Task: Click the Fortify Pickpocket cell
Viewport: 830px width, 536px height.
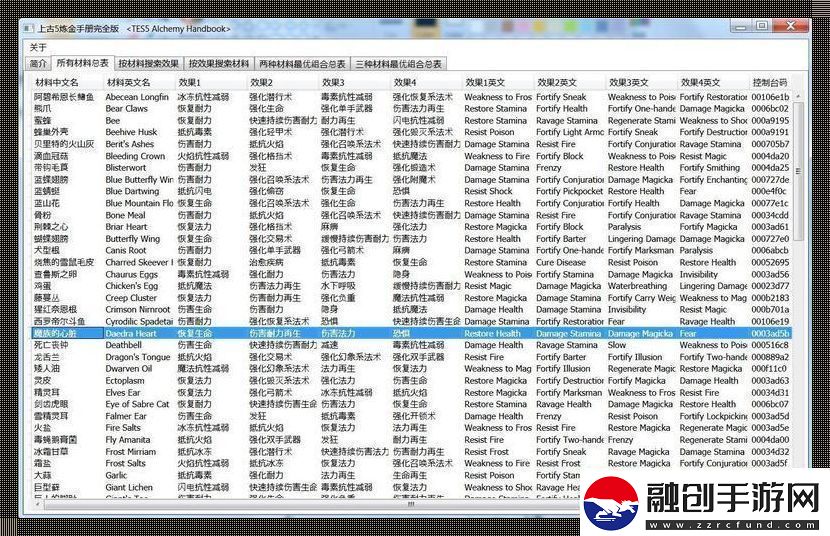Action: click(x=570, y=192)
